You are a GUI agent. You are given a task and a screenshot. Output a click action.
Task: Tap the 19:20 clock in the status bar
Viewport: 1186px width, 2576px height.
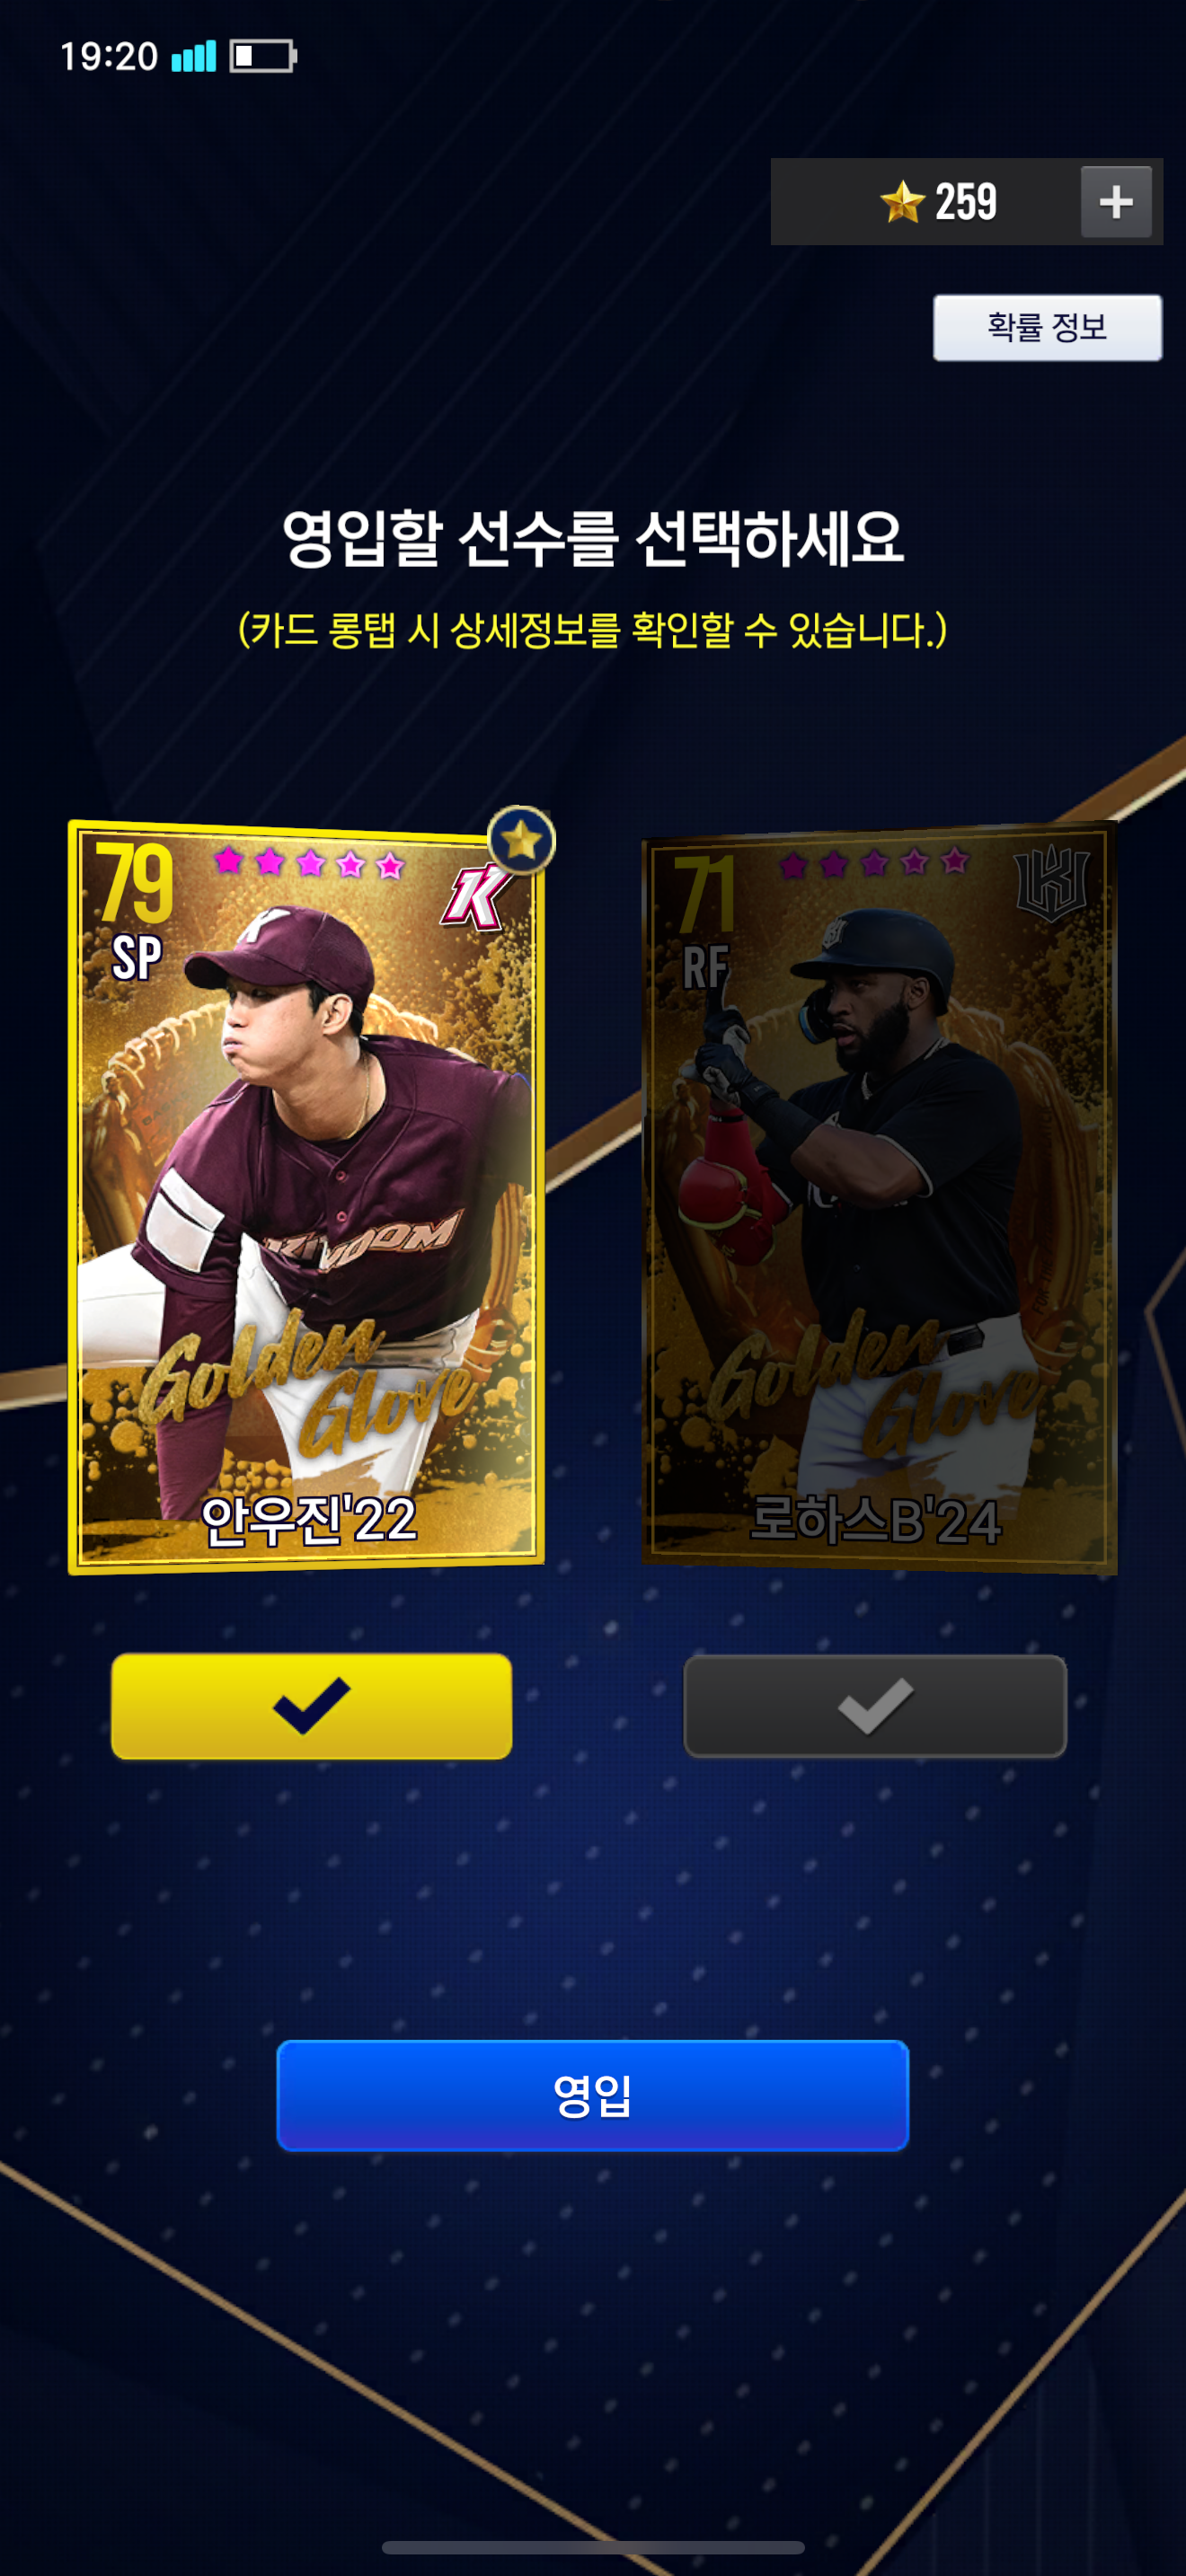point(109,56)
